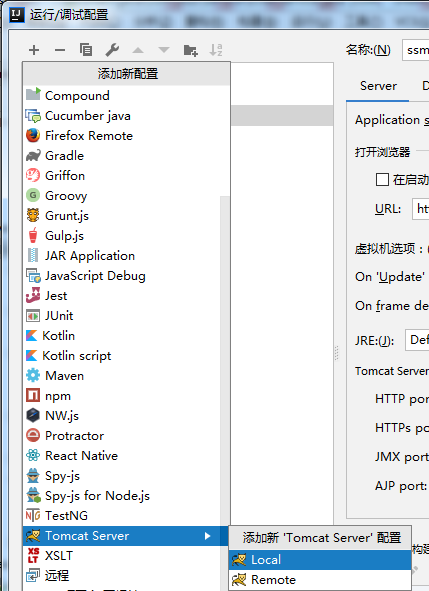Choose React Native entry
429x591 pixels.
[x=122, y=455]
